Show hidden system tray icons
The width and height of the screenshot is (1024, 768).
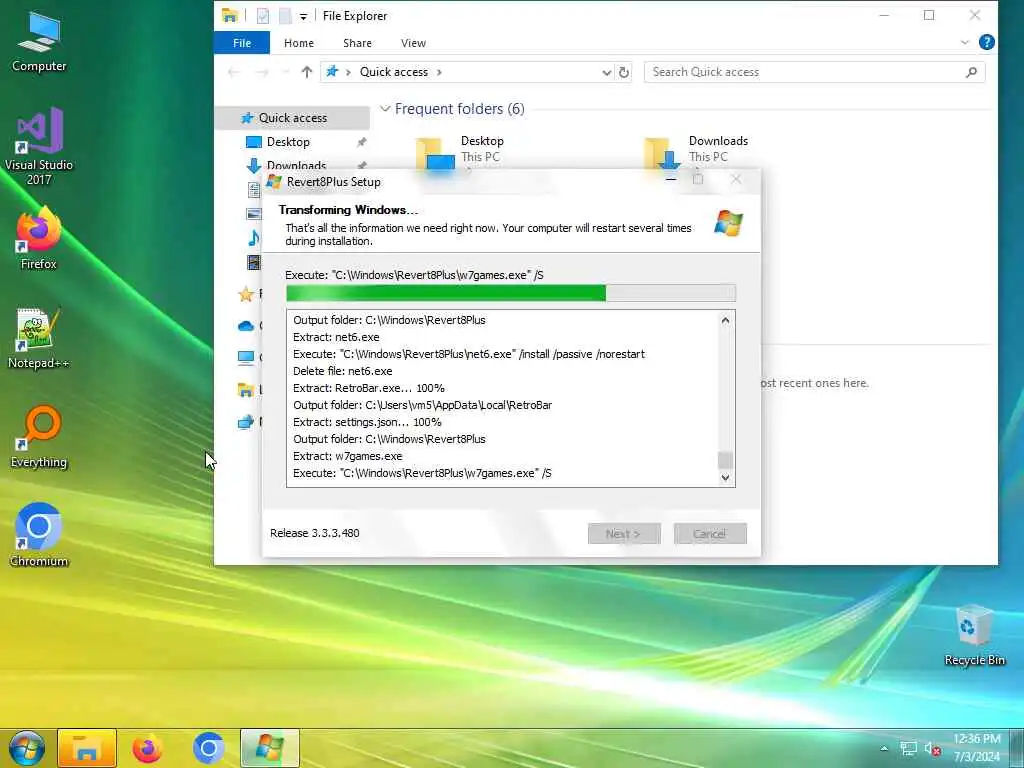[884, 749]
